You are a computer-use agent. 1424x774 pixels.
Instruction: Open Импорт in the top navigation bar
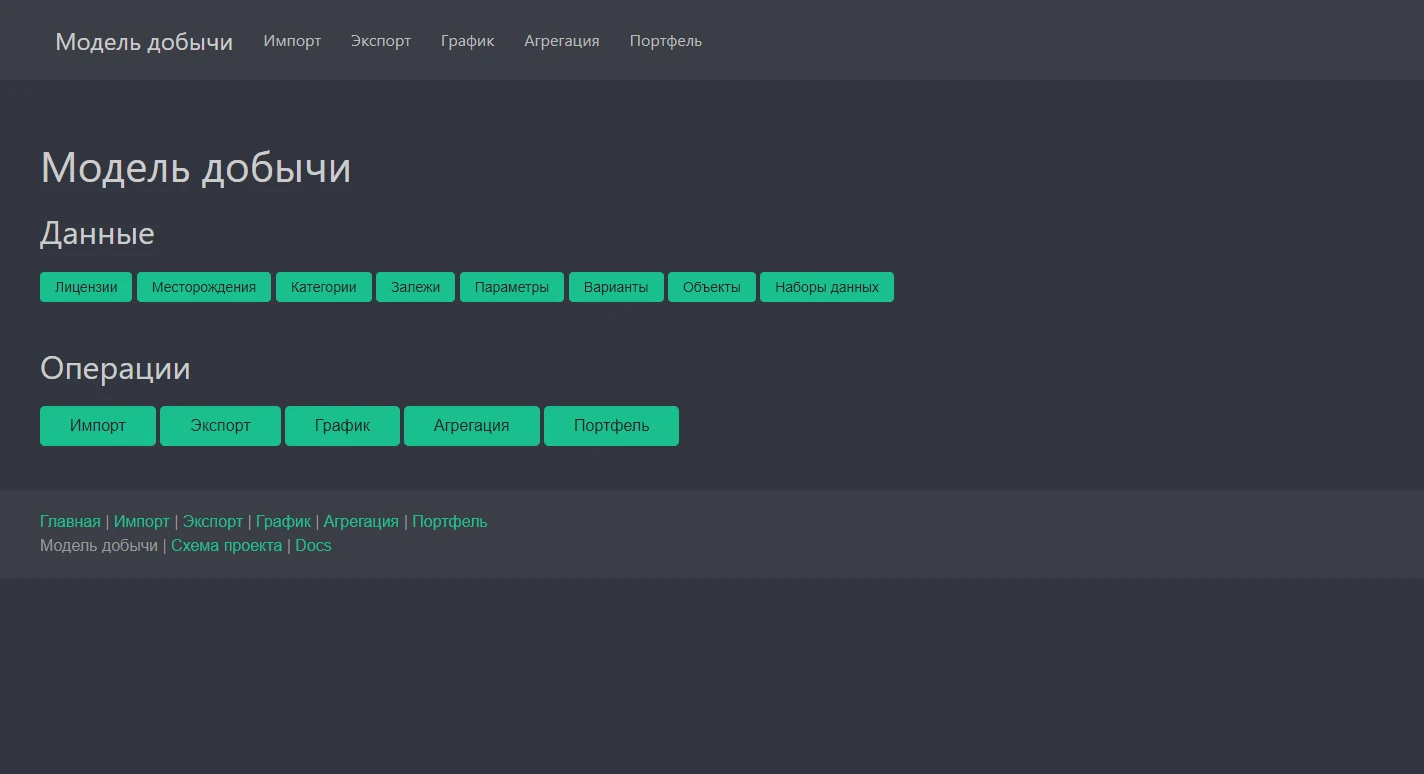(292, 41)
